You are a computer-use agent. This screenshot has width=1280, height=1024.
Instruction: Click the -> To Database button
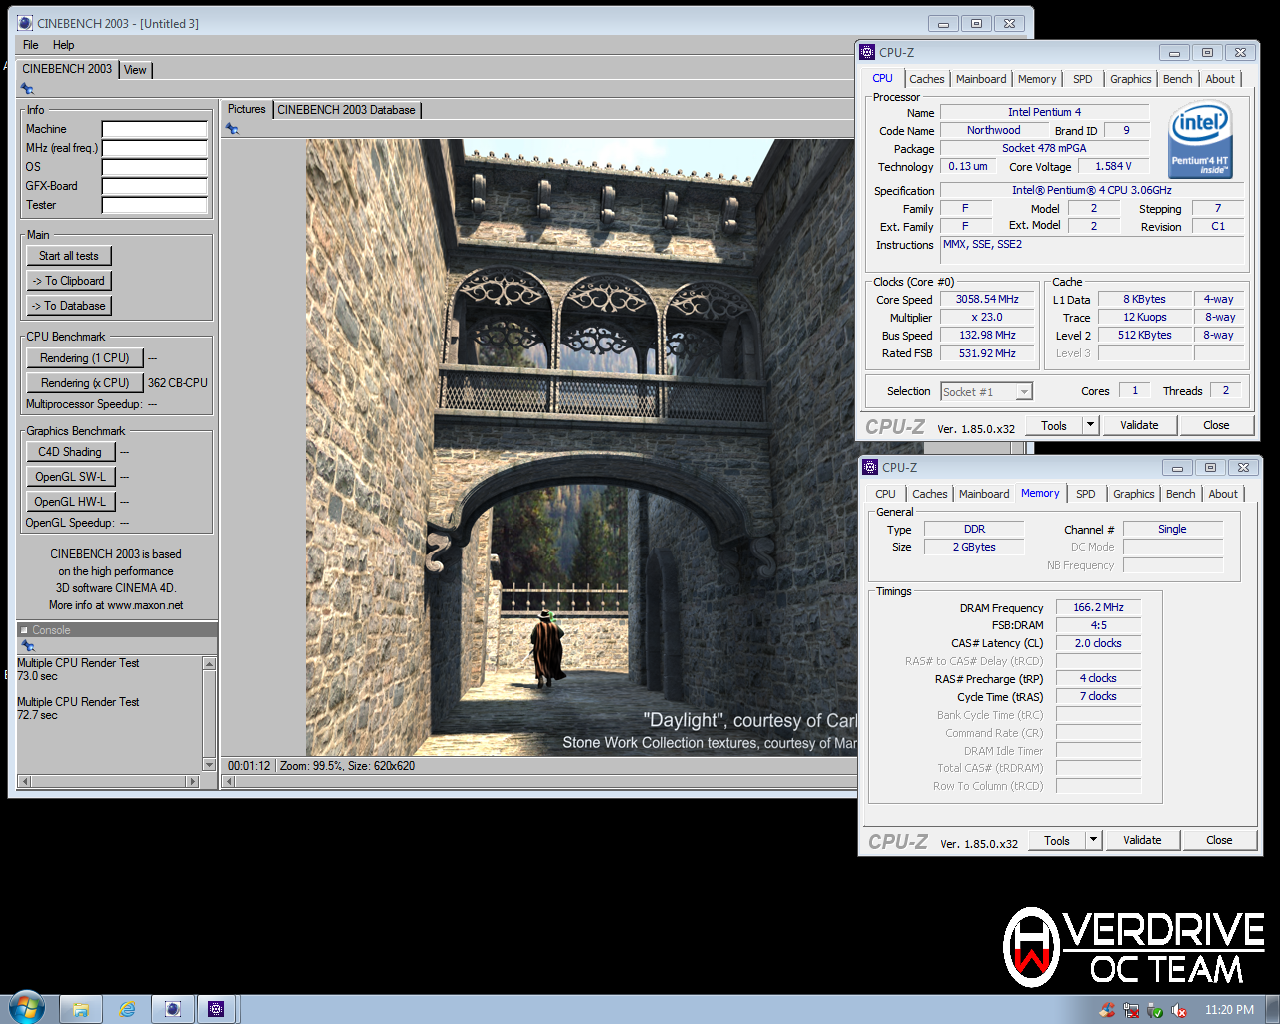point(69,306)
